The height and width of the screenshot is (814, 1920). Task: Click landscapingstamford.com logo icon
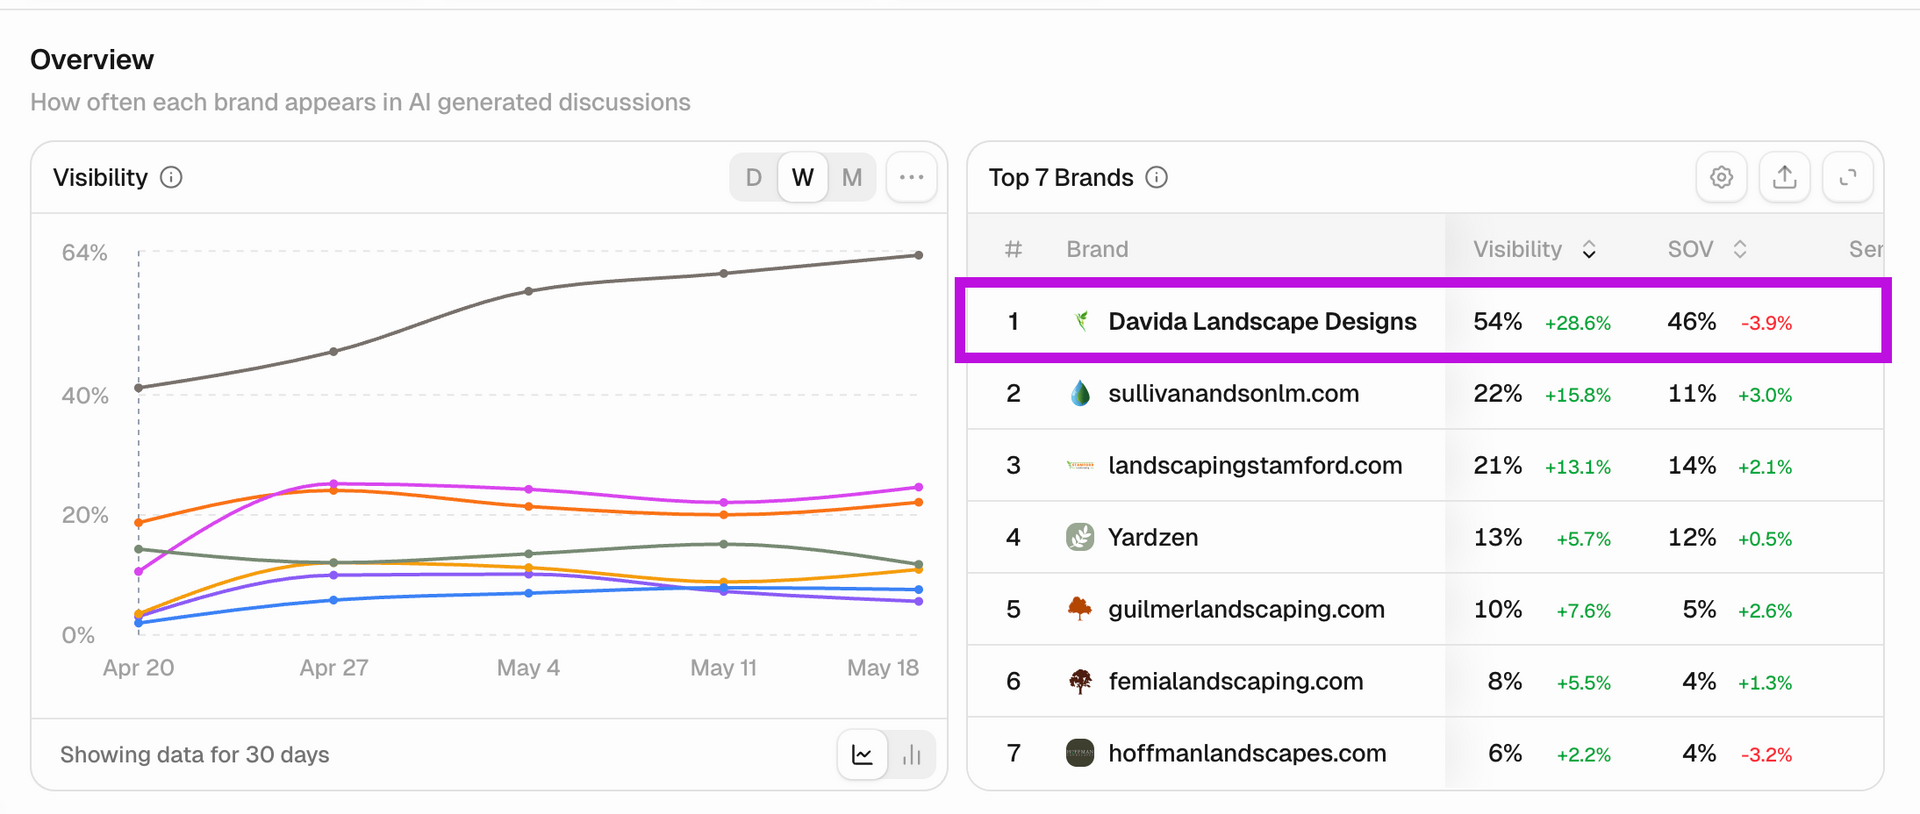tap(1080, 465)
